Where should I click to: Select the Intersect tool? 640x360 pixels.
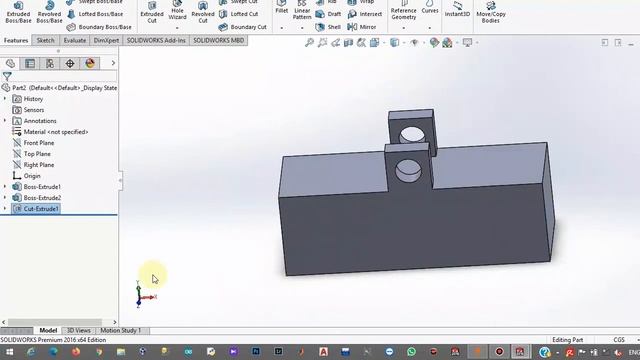[x=365, y=14]
